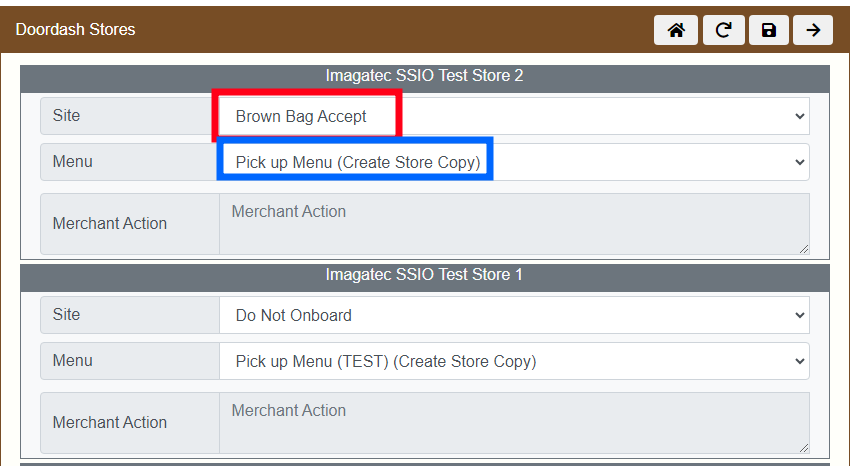The height and width of the screenshot is (466, 852).
Task: Select the Imagatec SSIO Test Store 1 header
Action: pyautogui.click(x=424, y=275)
